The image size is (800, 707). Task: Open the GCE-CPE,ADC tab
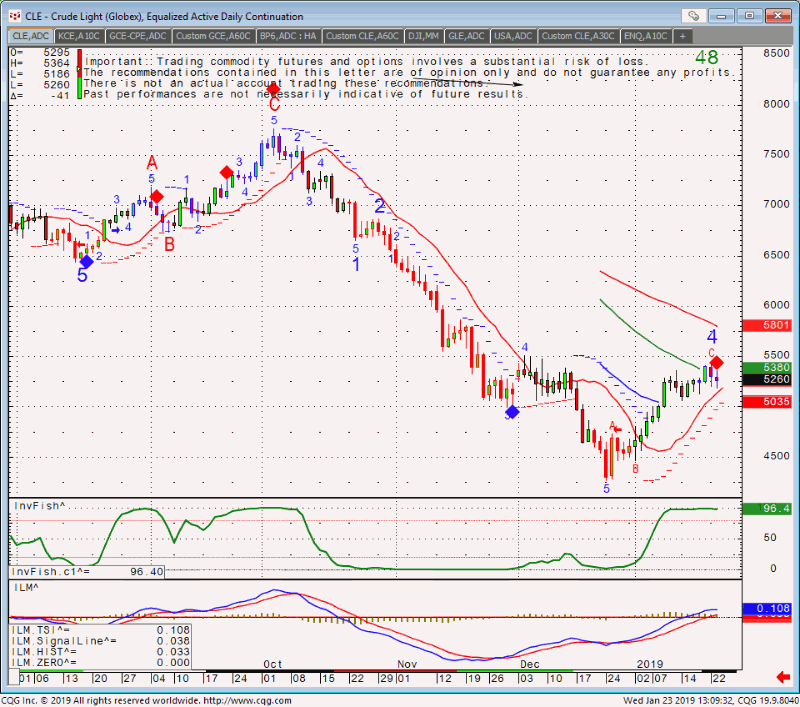tap(129, 36)
